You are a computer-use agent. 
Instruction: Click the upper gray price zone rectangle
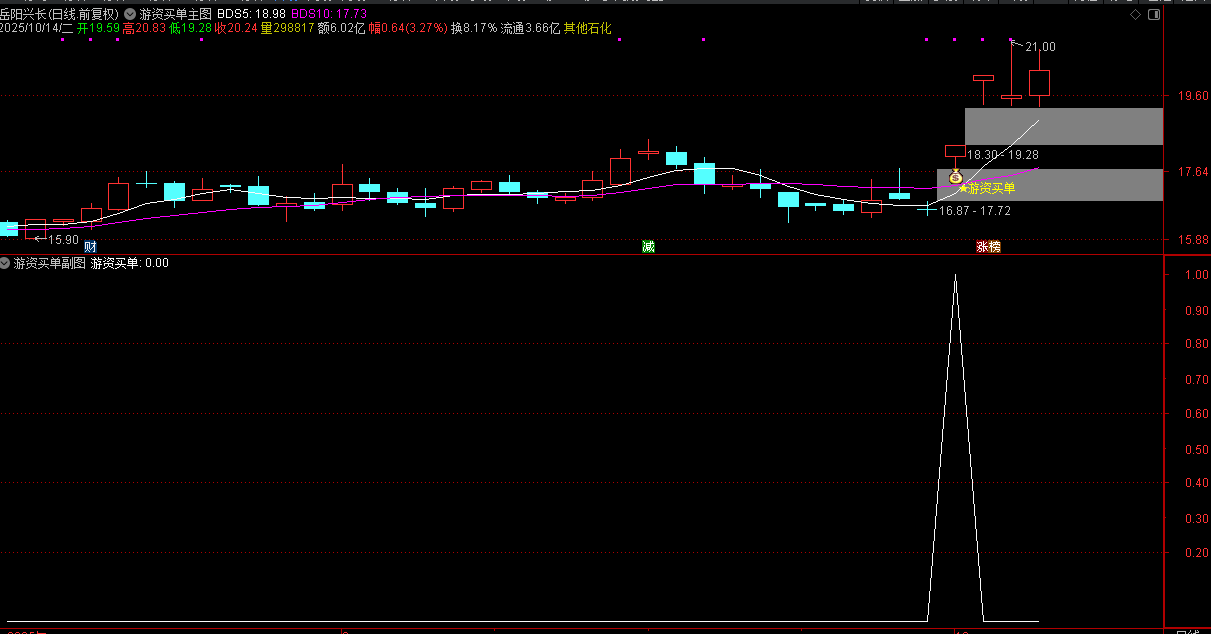coord(1064,126)
